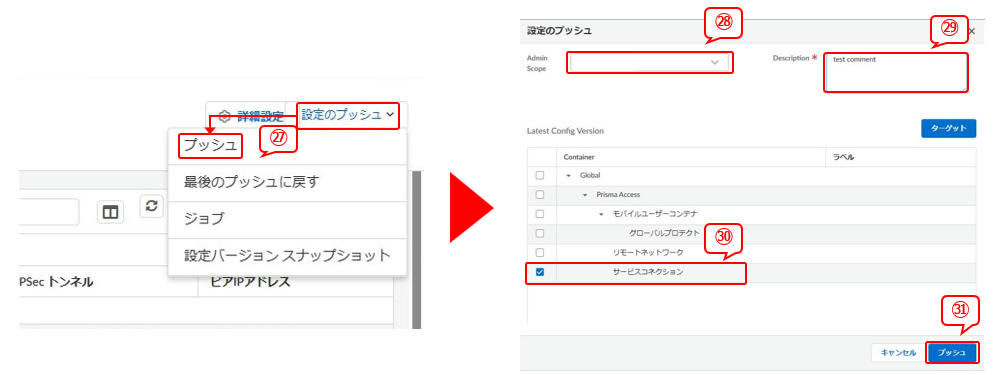
Task: Collapse the Global tree node arrow
Action: pyautogui.click(x=569, y=175)
